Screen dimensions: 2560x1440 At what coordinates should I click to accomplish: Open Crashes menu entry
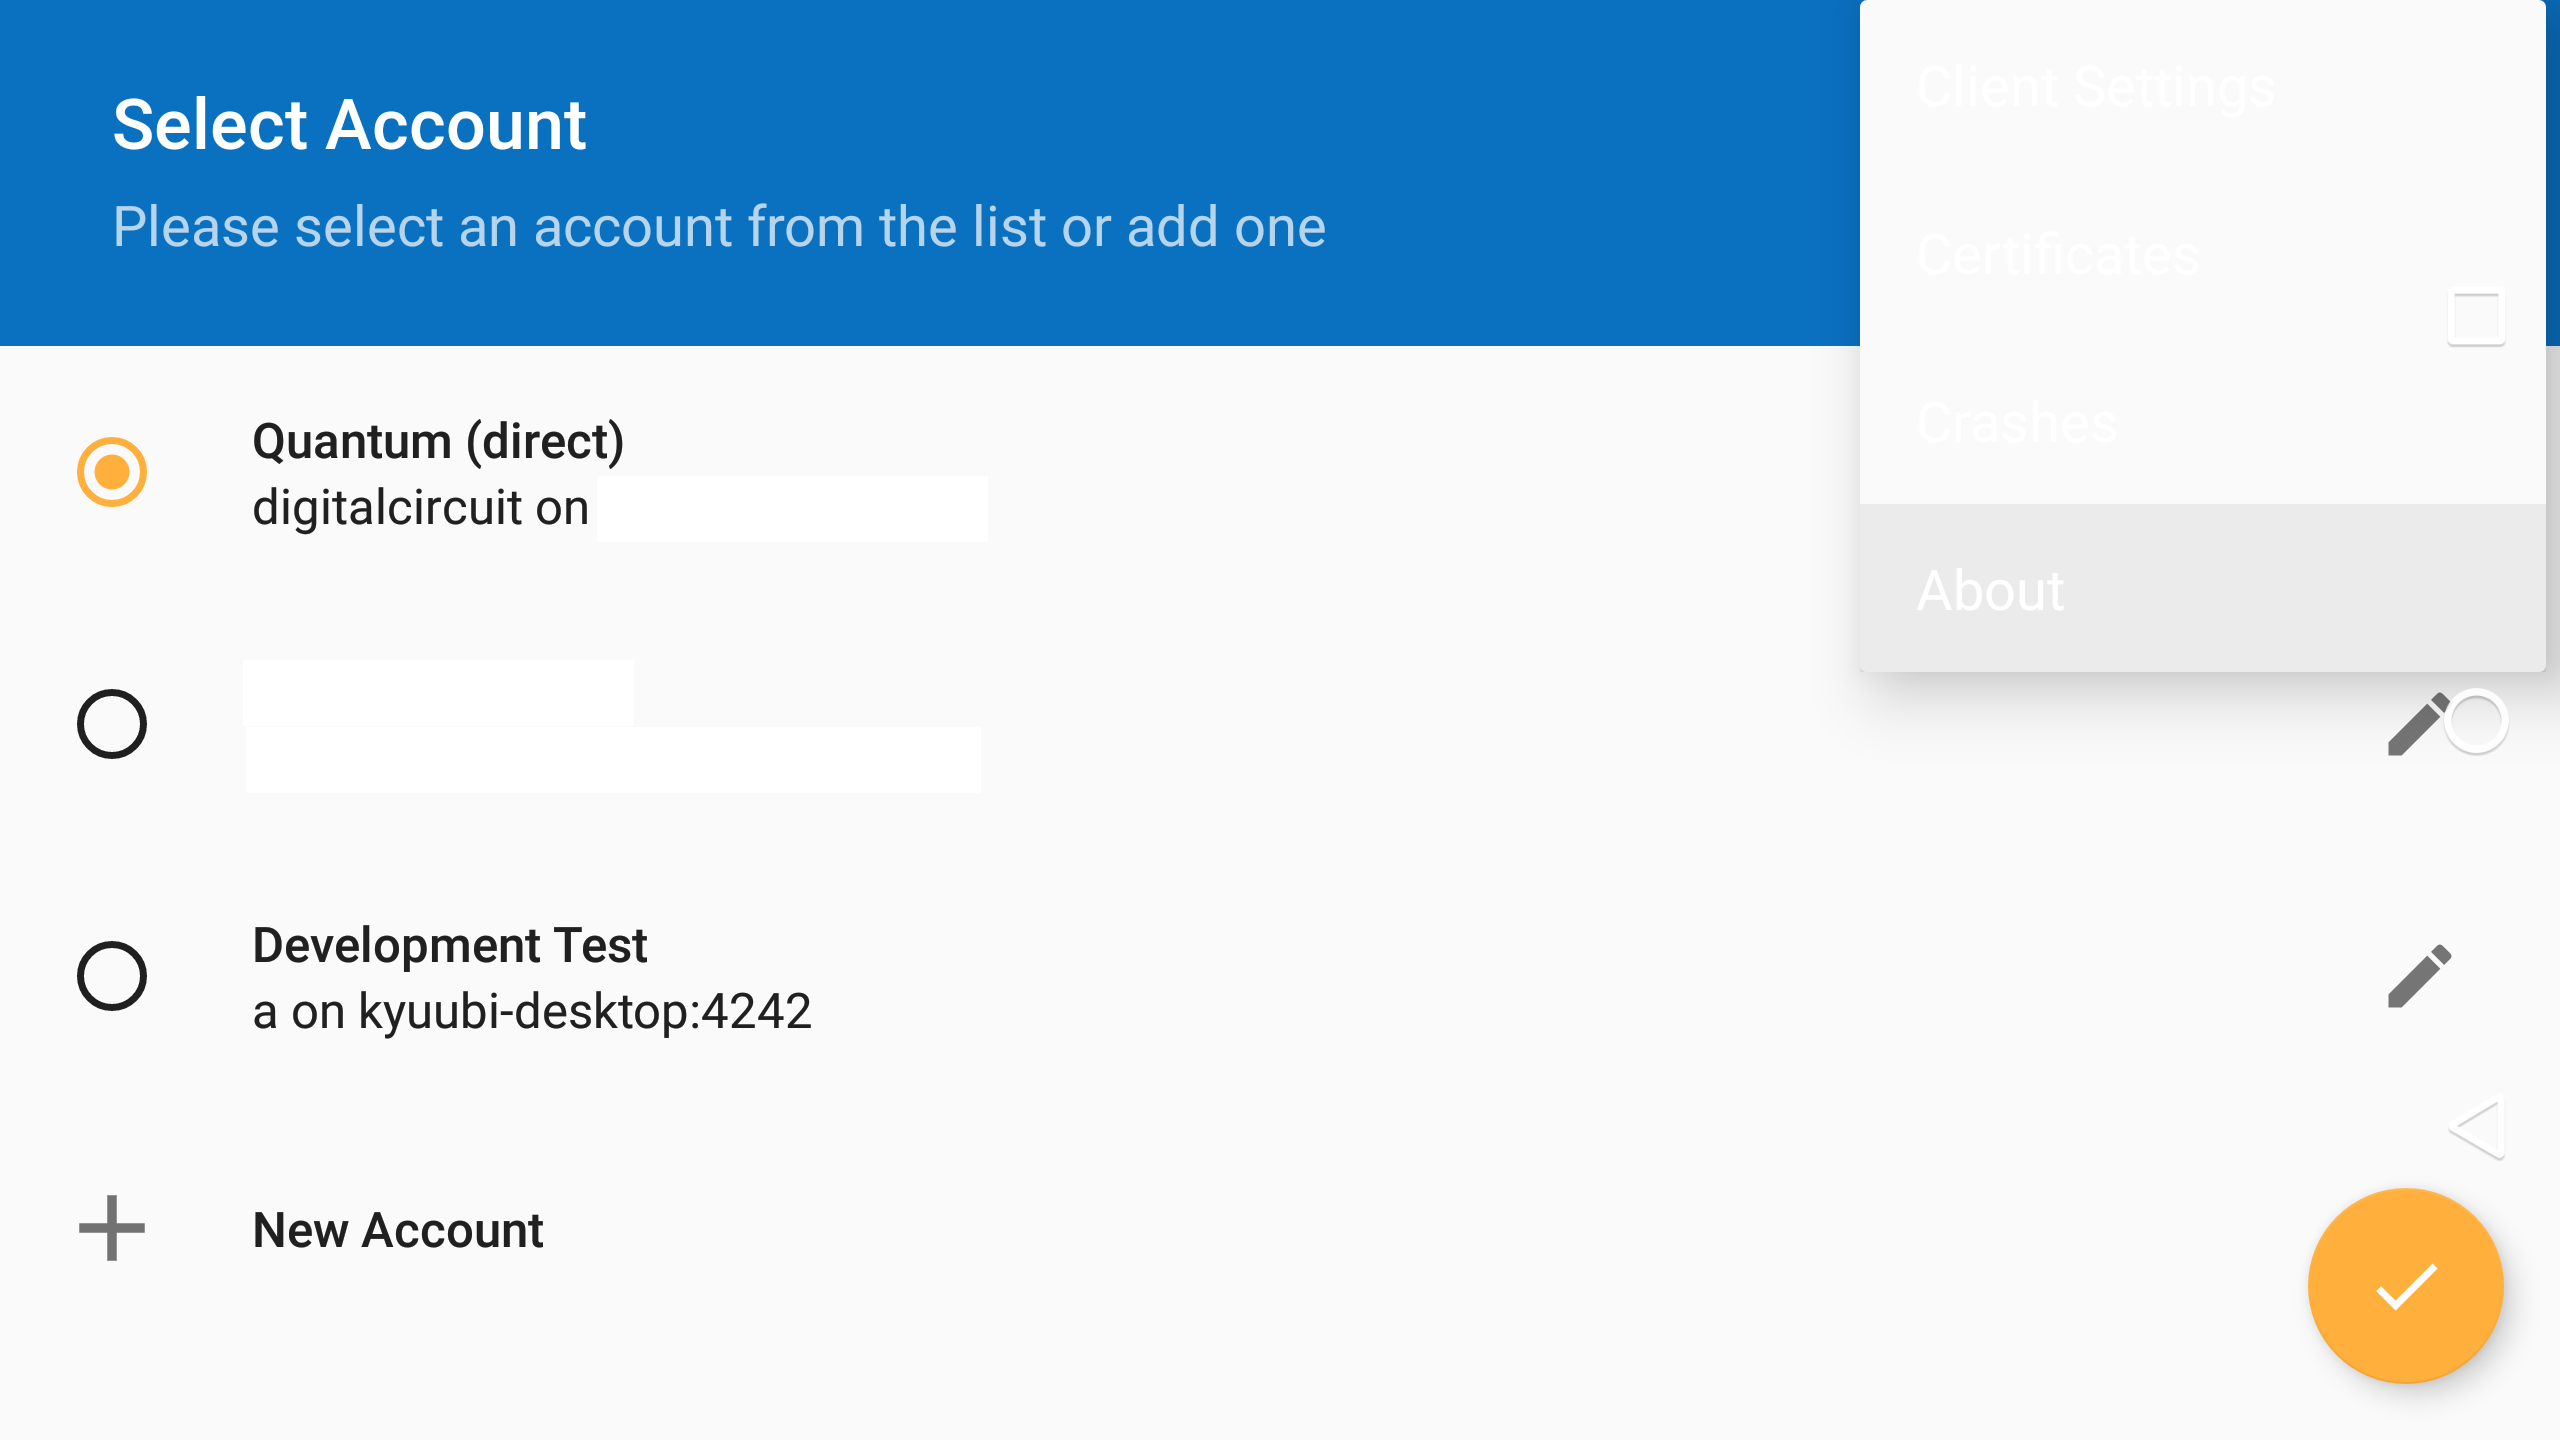click(2018, 424)
